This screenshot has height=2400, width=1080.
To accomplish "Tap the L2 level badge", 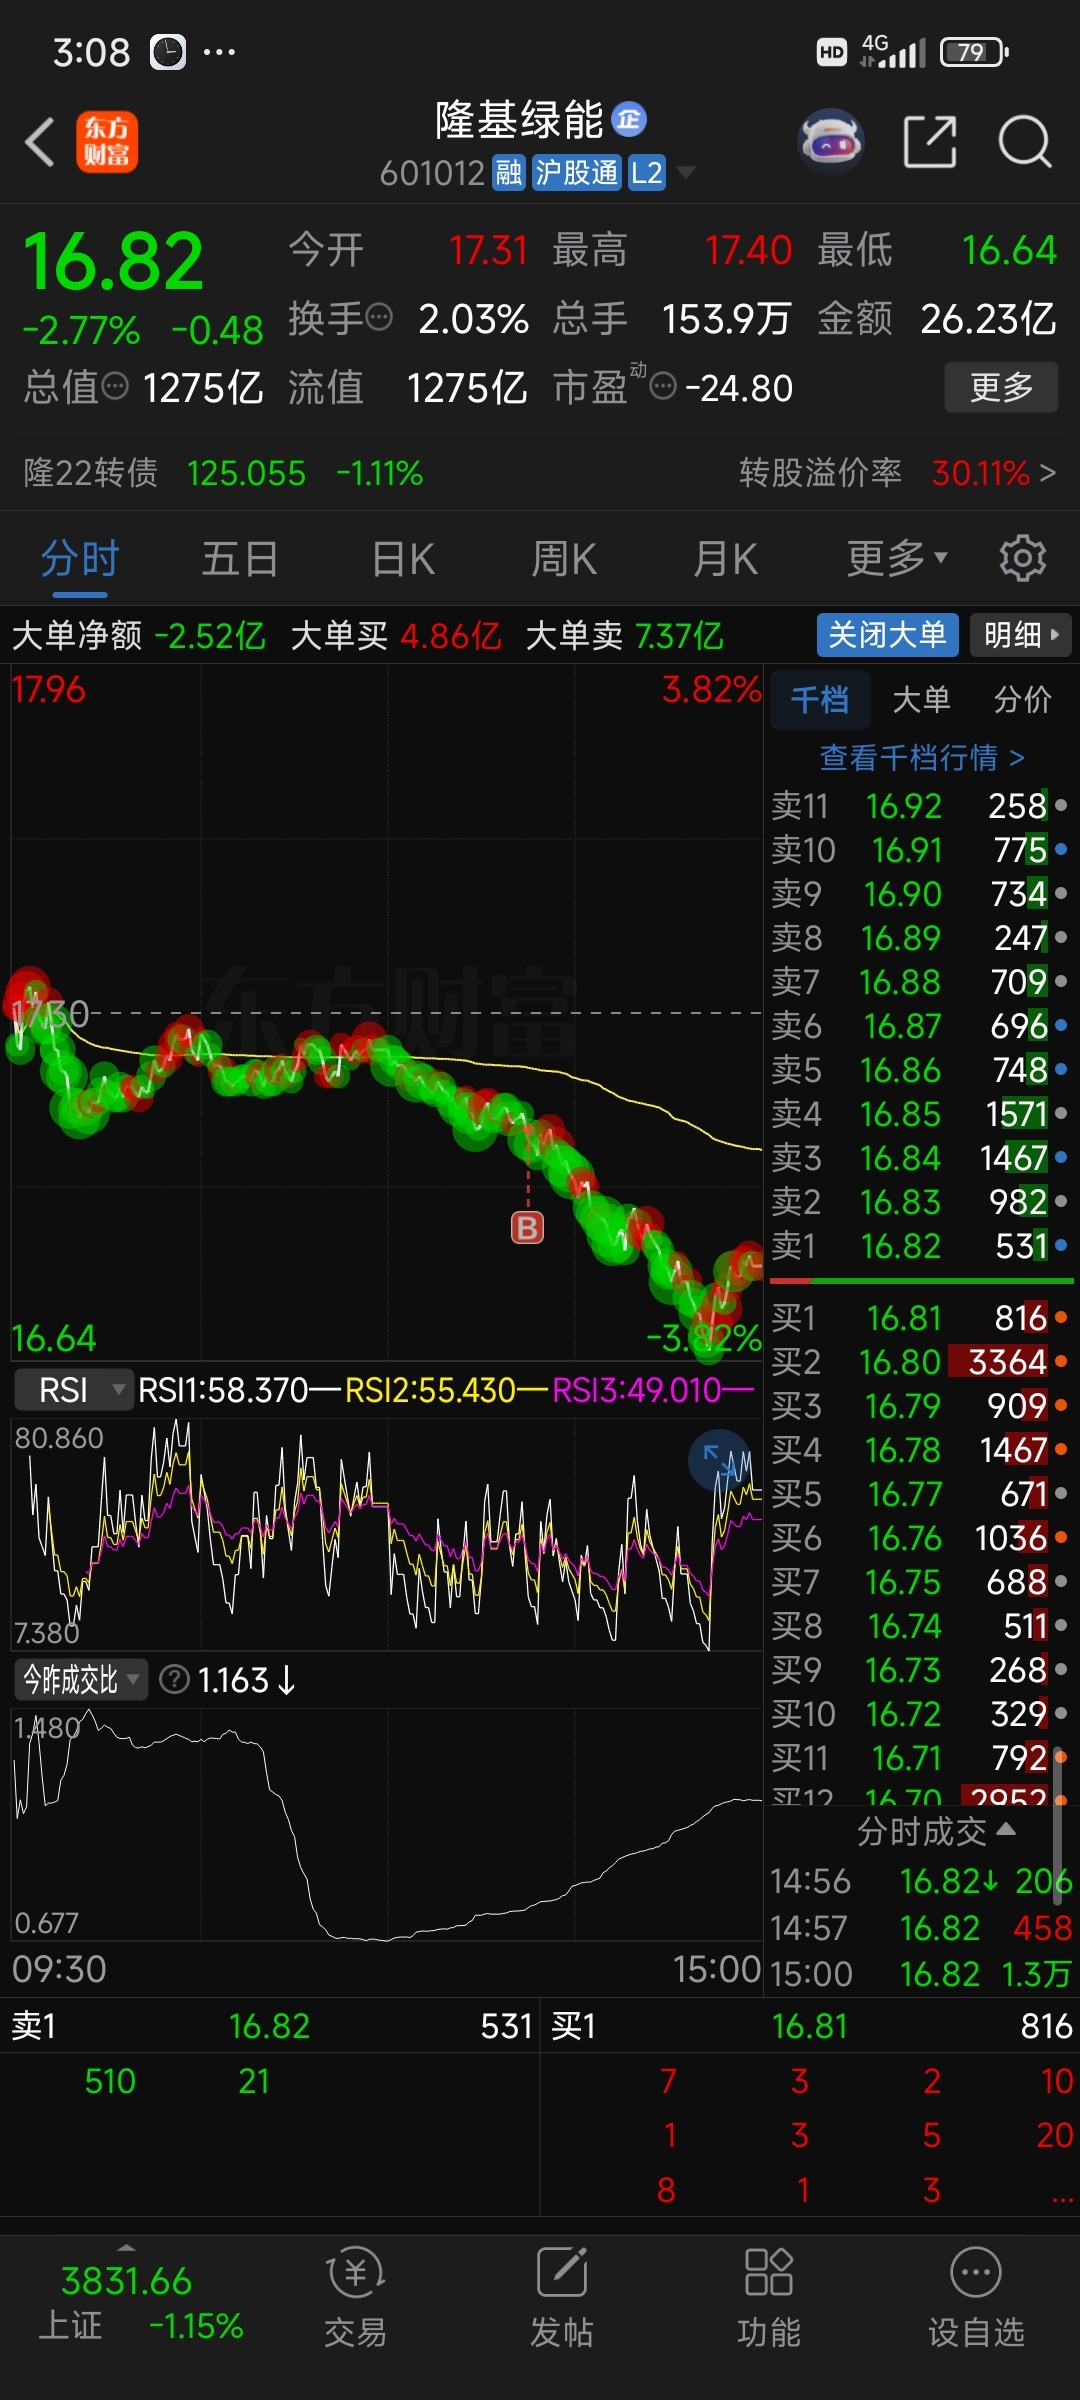I will pyautogui.click(x=646, y=173).
